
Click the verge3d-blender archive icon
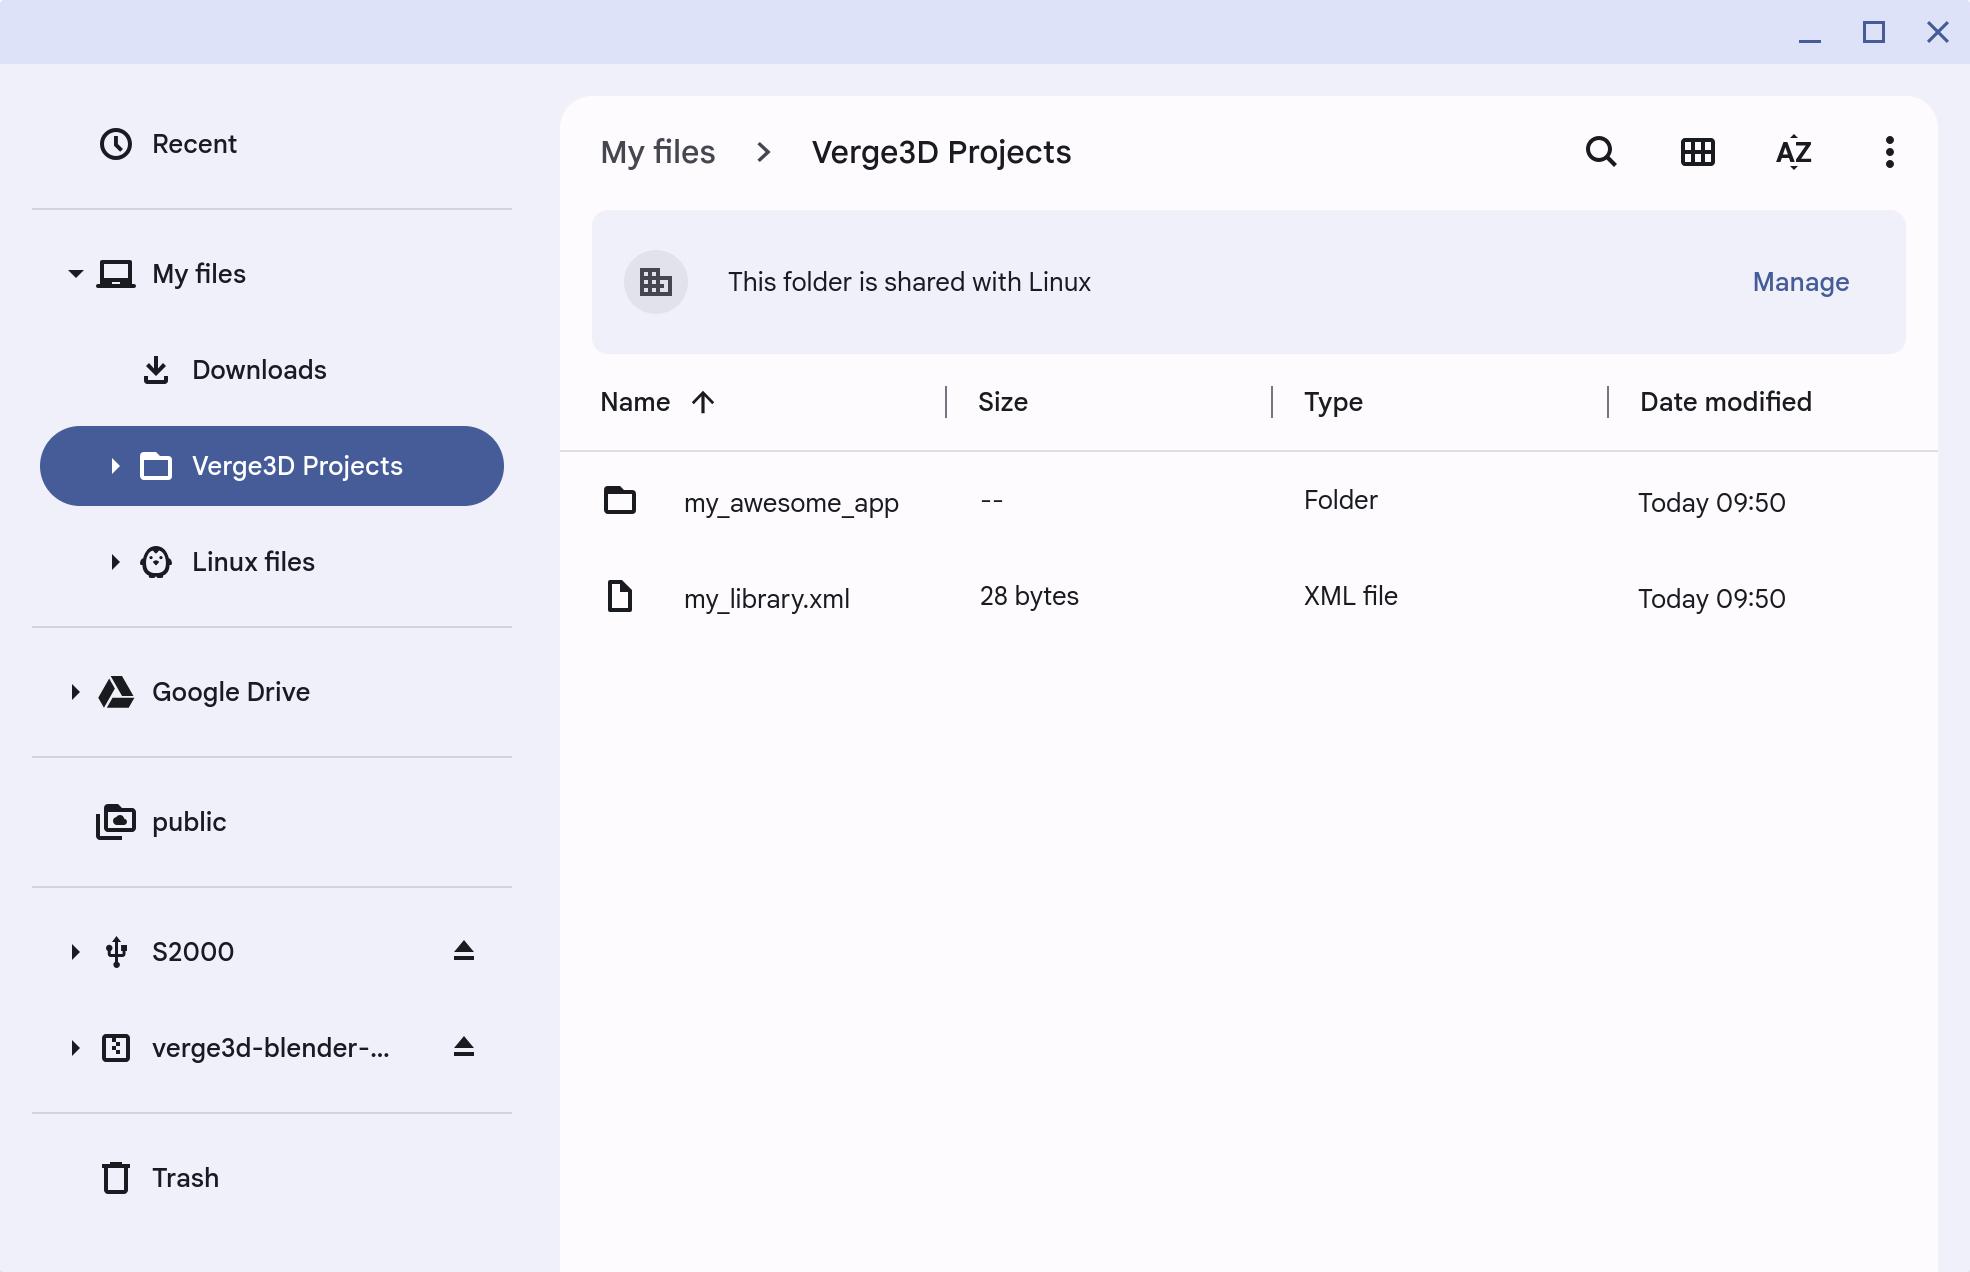(116, 1048)
